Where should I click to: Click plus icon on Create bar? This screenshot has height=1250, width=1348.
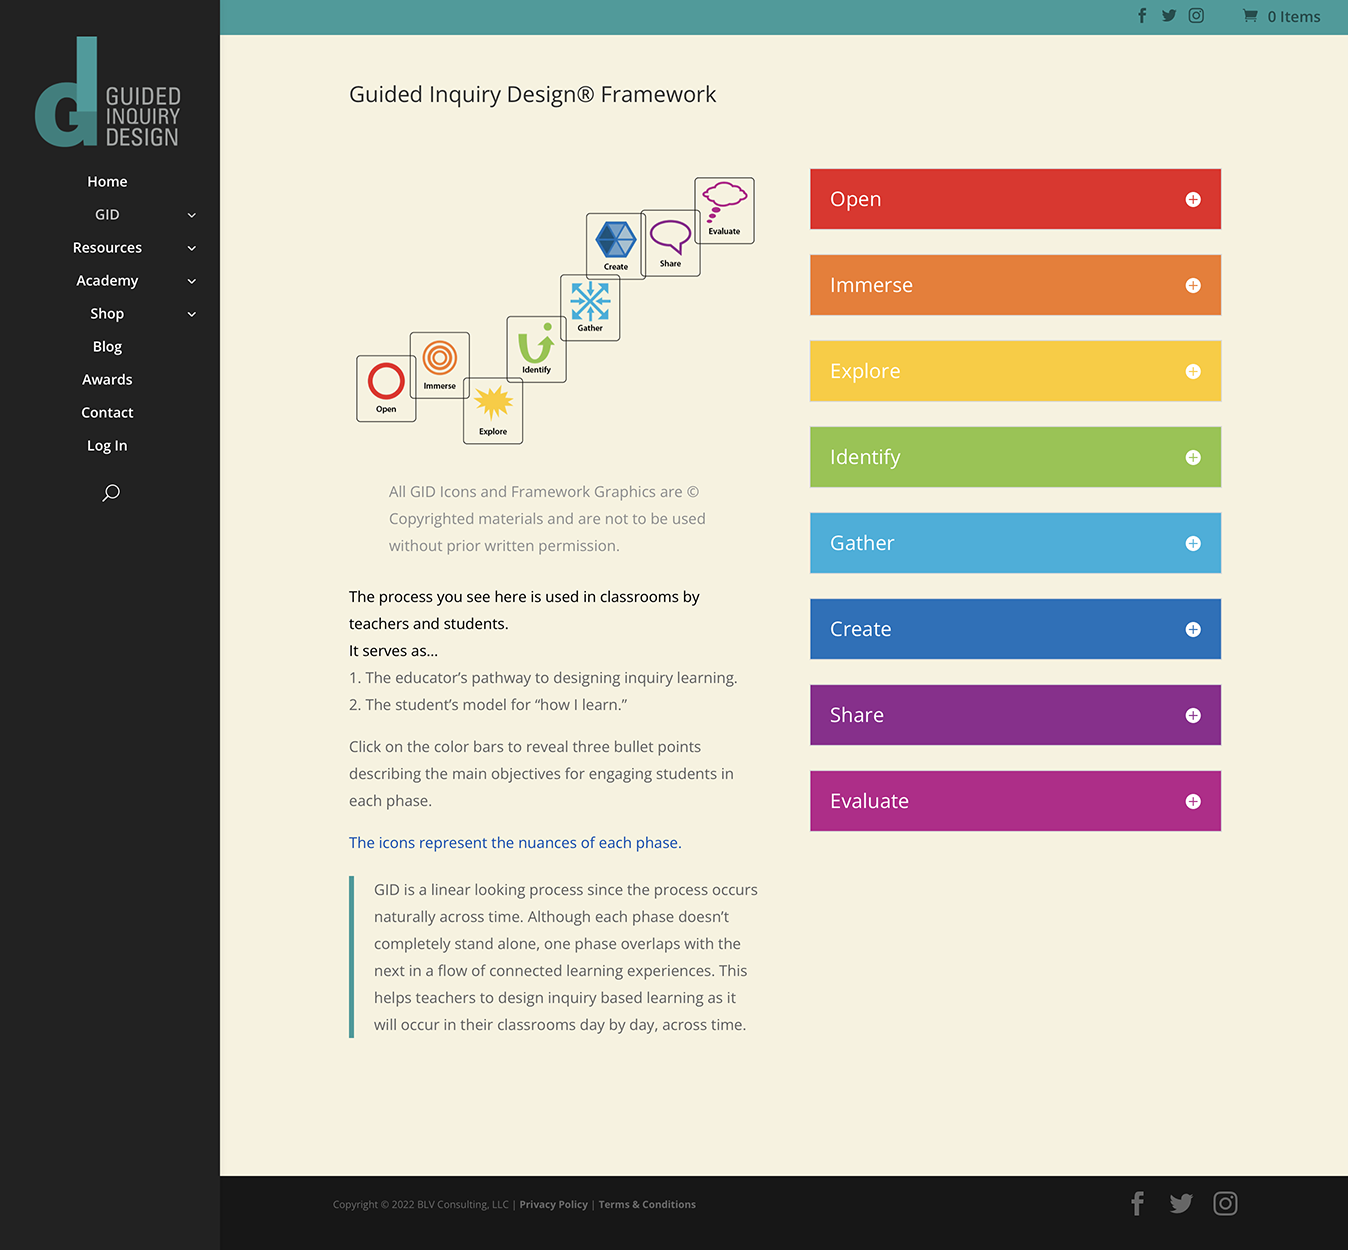1193,629
